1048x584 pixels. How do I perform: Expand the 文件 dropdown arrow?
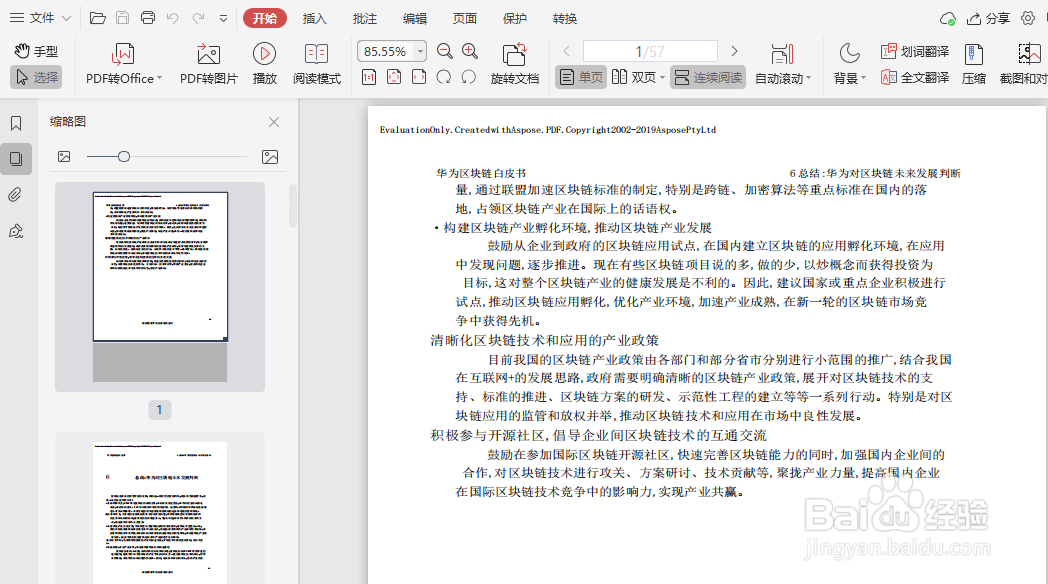pyautogui.click(x=66, y=19)
